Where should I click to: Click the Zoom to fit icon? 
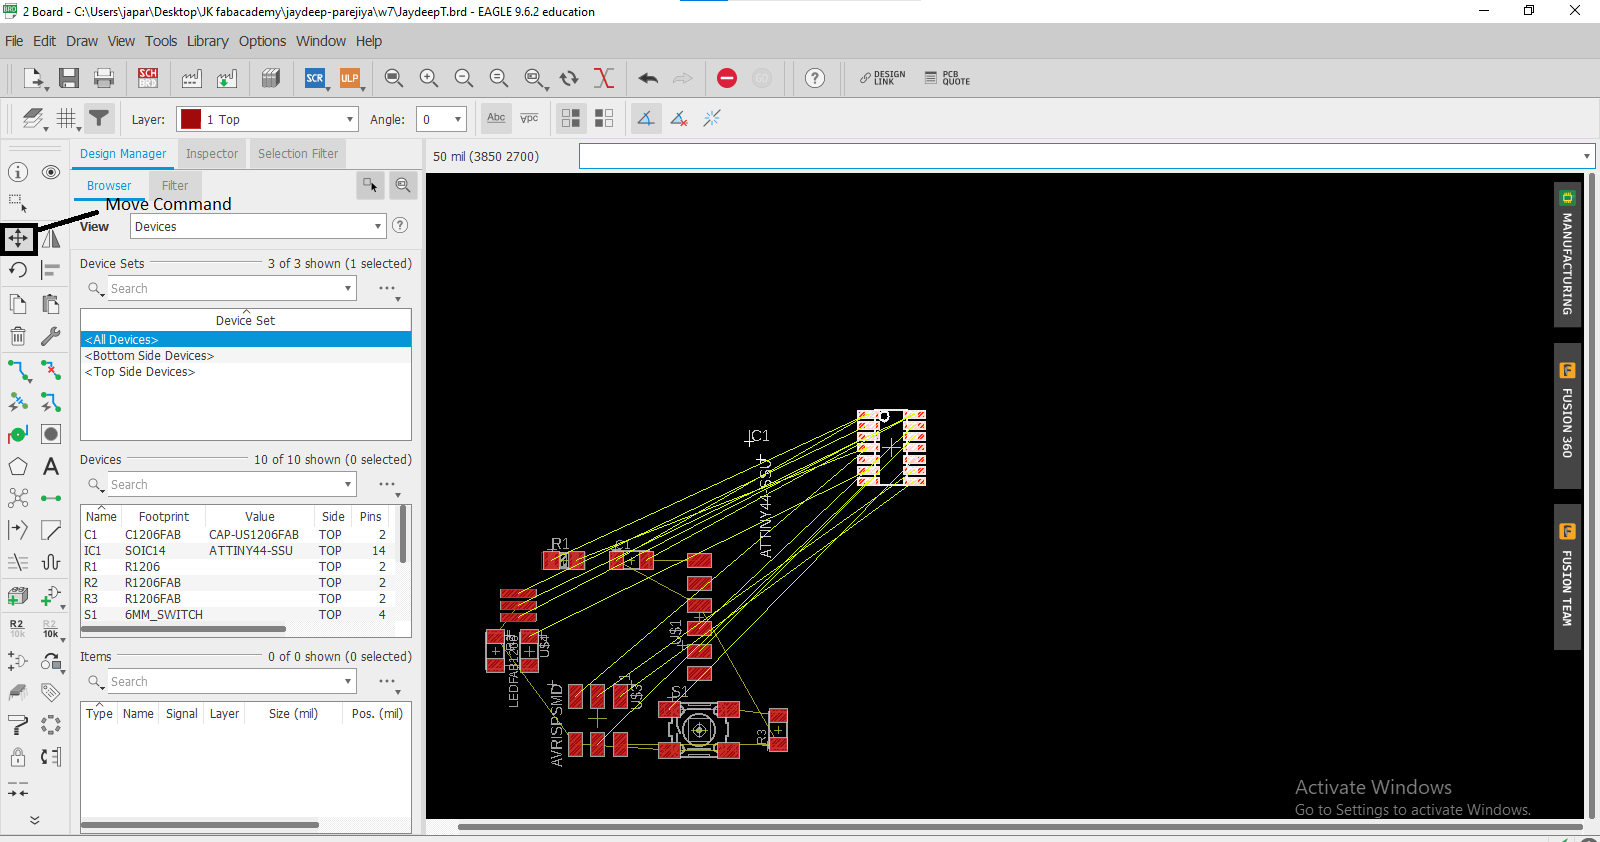[x=394, y=78]
